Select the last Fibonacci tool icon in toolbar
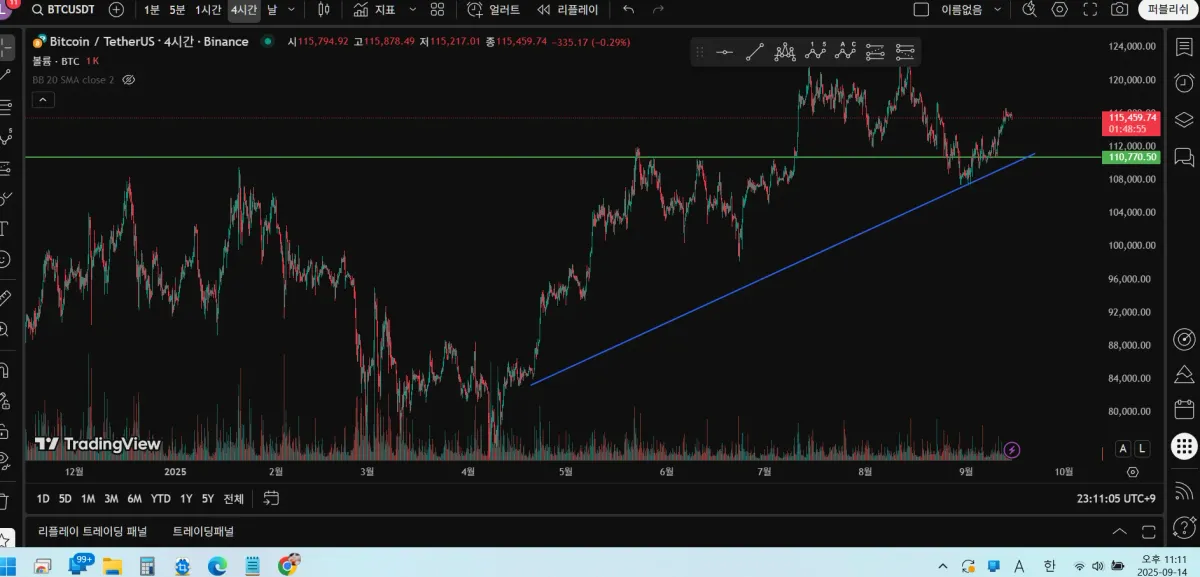 (x=906, y=52)
